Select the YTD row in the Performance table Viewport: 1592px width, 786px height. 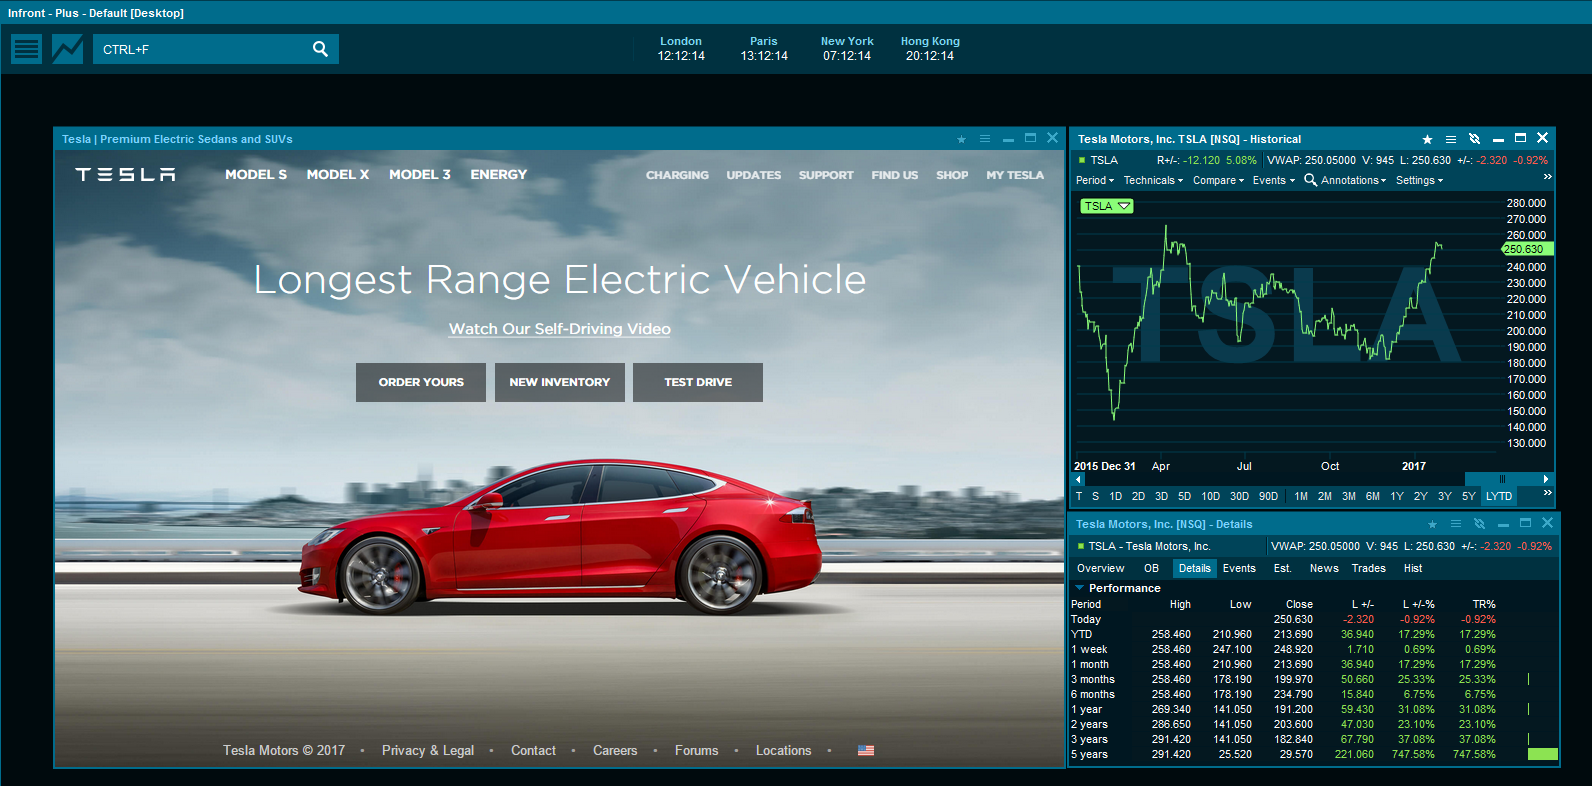pos(1313,634)
